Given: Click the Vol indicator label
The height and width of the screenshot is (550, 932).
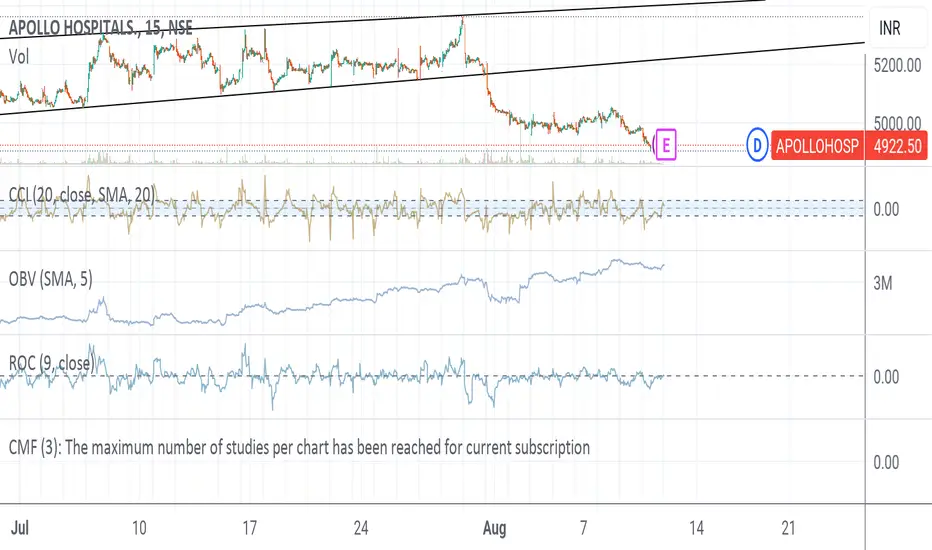Looking at the screenshot, I should pyautogui.click(x=19, y=57).
